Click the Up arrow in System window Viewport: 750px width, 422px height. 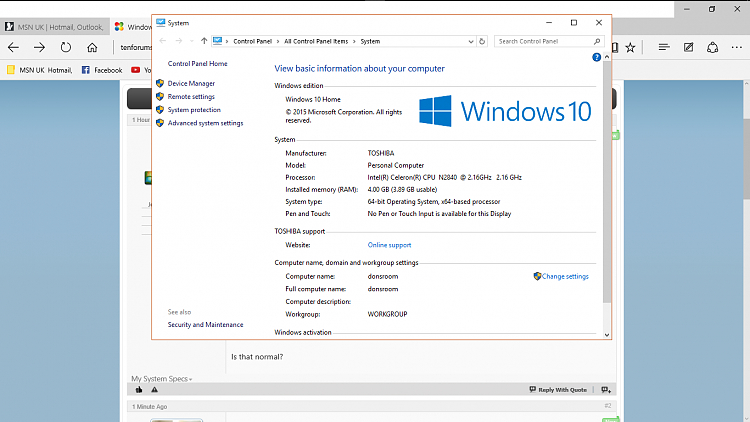[204, 41]
